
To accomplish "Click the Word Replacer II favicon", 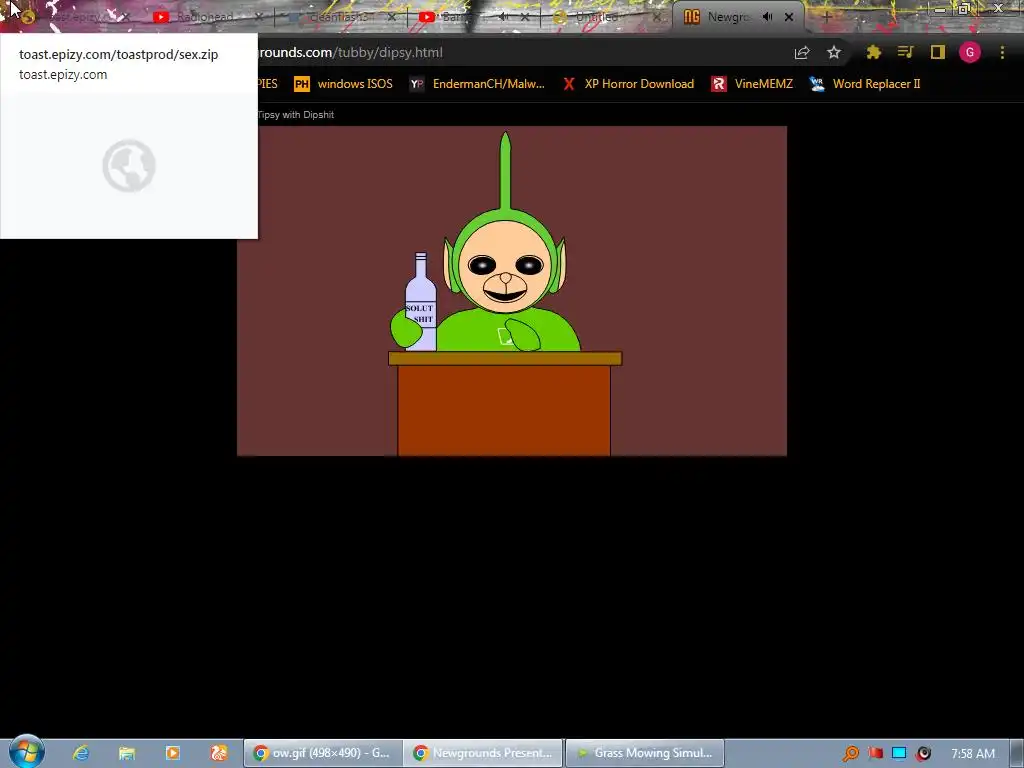I will coord(817,84).
